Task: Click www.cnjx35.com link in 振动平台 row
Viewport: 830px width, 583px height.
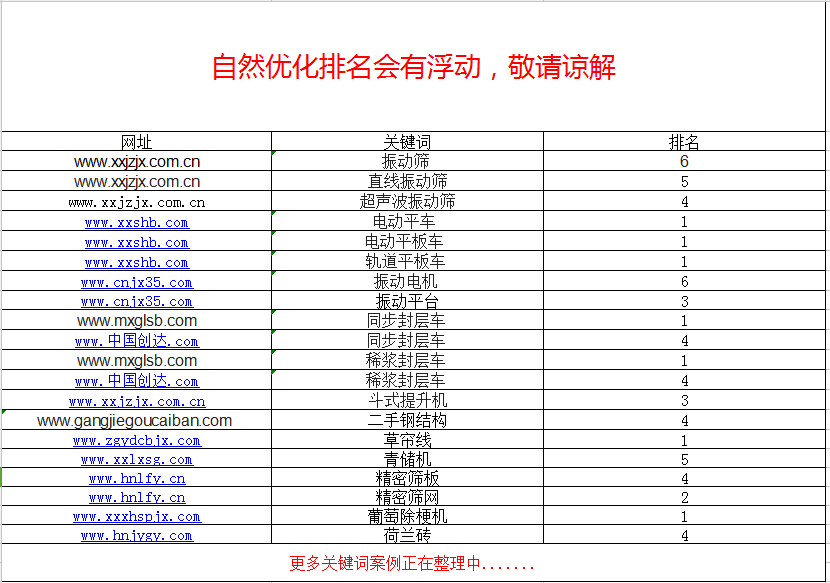Action: (136, 302)
